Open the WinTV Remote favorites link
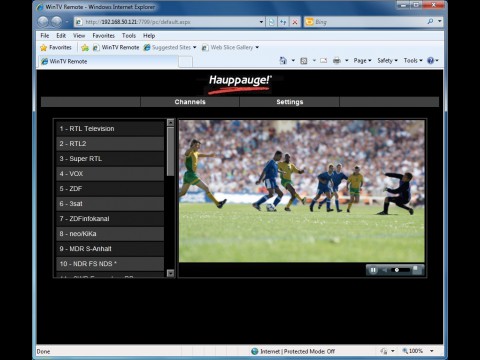The image size is (480, 360). click(116, 48)
